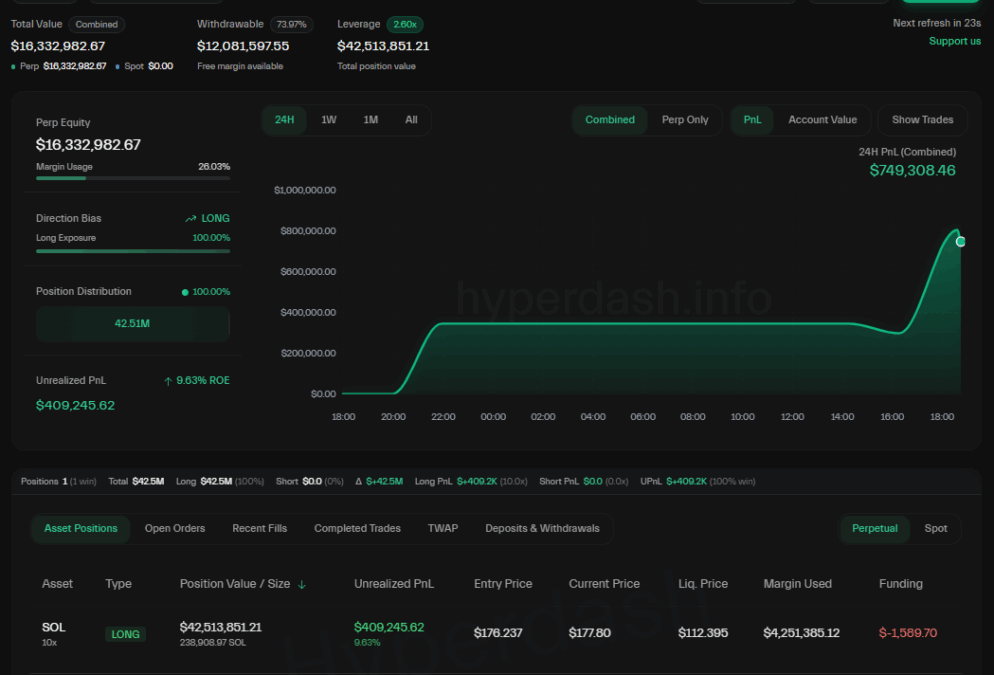Click the Entry Price column header
The height and width of the screenshot is (675, 994).
coord(503,584)
